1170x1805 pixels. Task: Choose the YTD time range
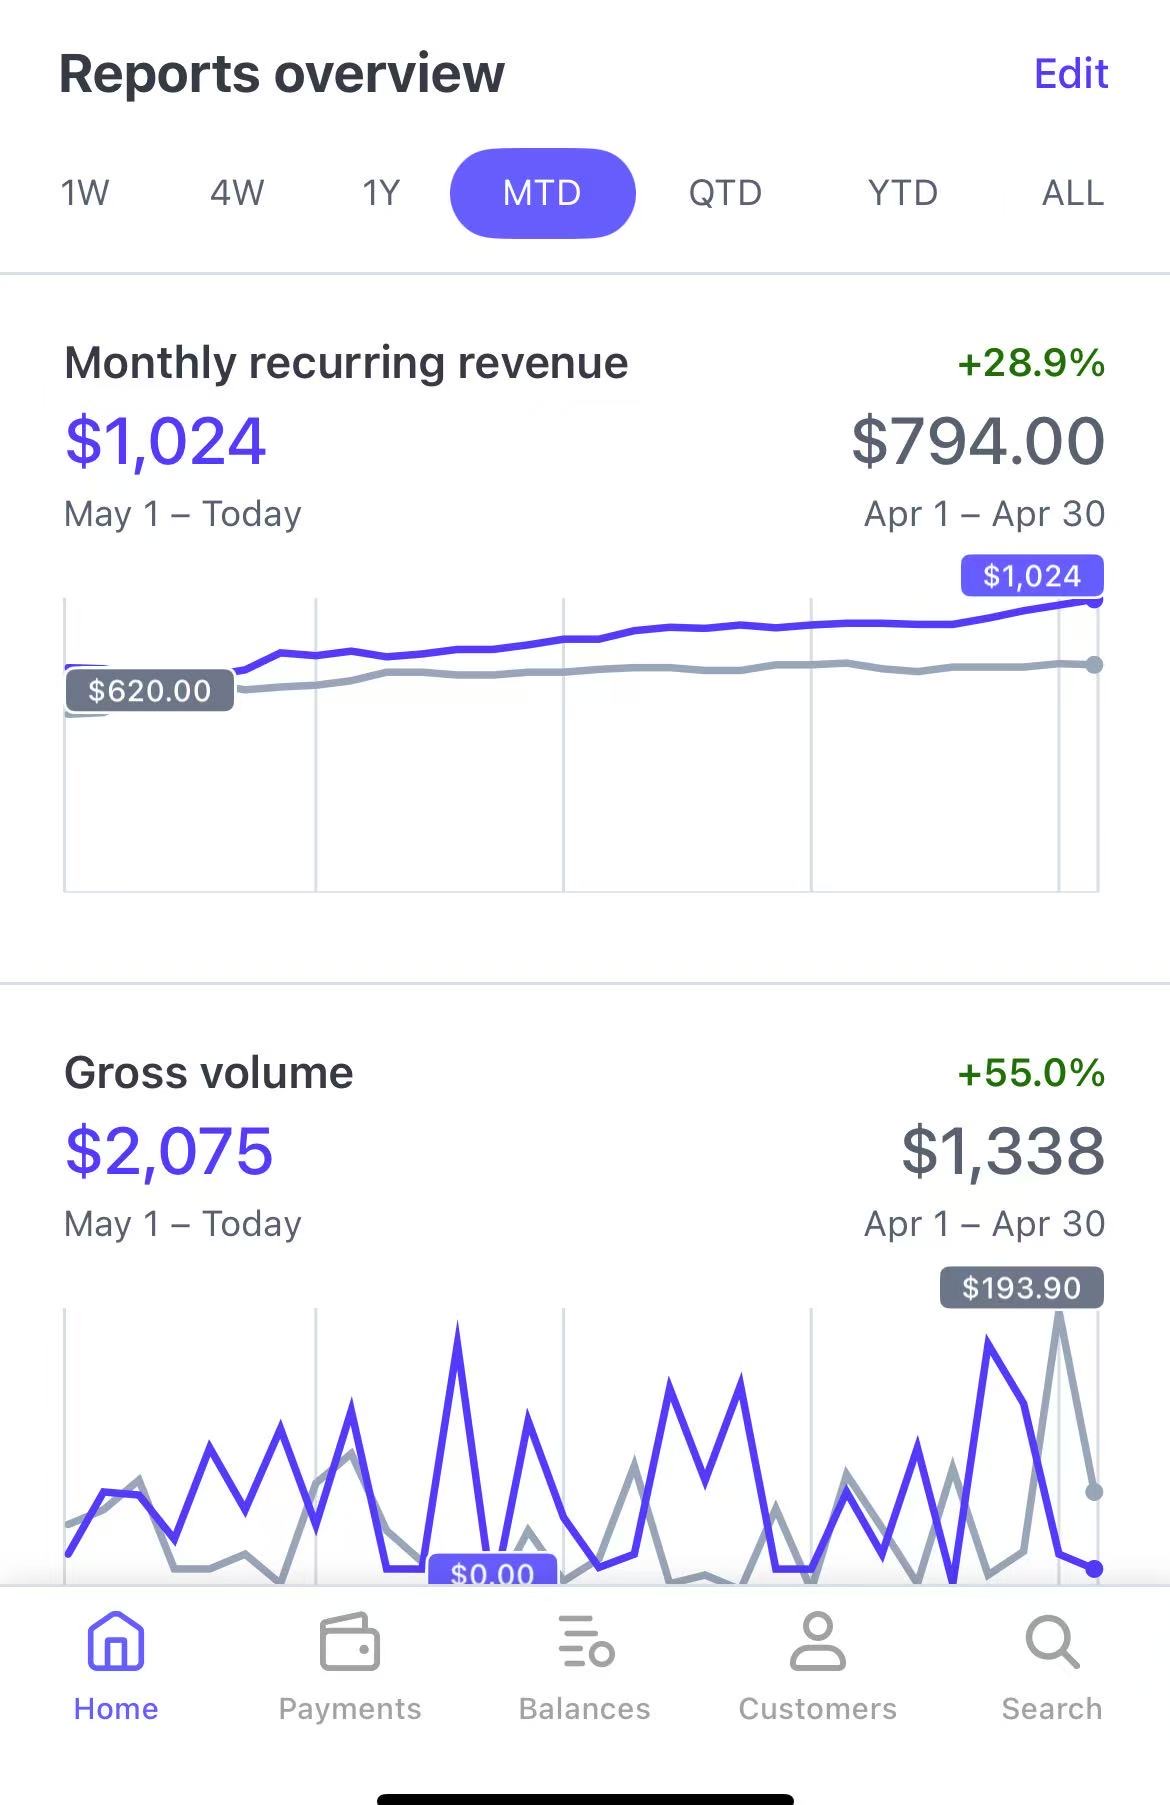903,193
